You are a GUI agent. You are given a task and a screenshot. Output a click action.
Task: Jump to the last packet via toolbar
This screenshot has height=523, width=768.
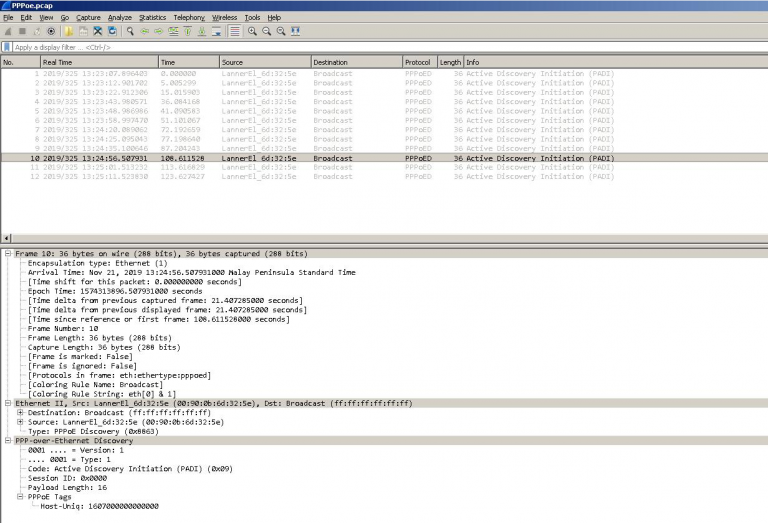[x=202, y=31]
